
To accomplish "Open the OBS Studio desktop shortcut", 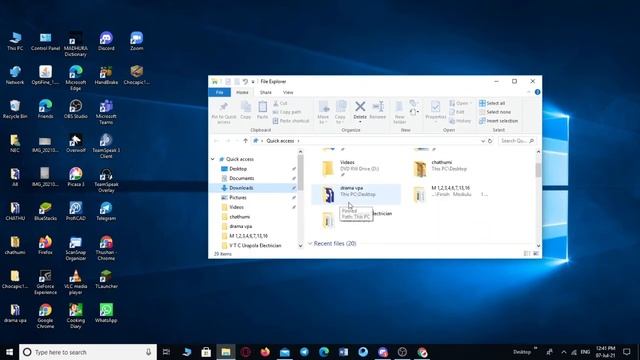I will (76, 109).
